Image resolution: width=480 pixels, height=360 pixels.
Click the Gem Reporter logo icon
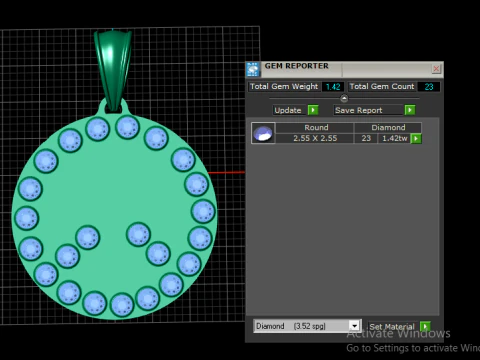tap(253, 69)
